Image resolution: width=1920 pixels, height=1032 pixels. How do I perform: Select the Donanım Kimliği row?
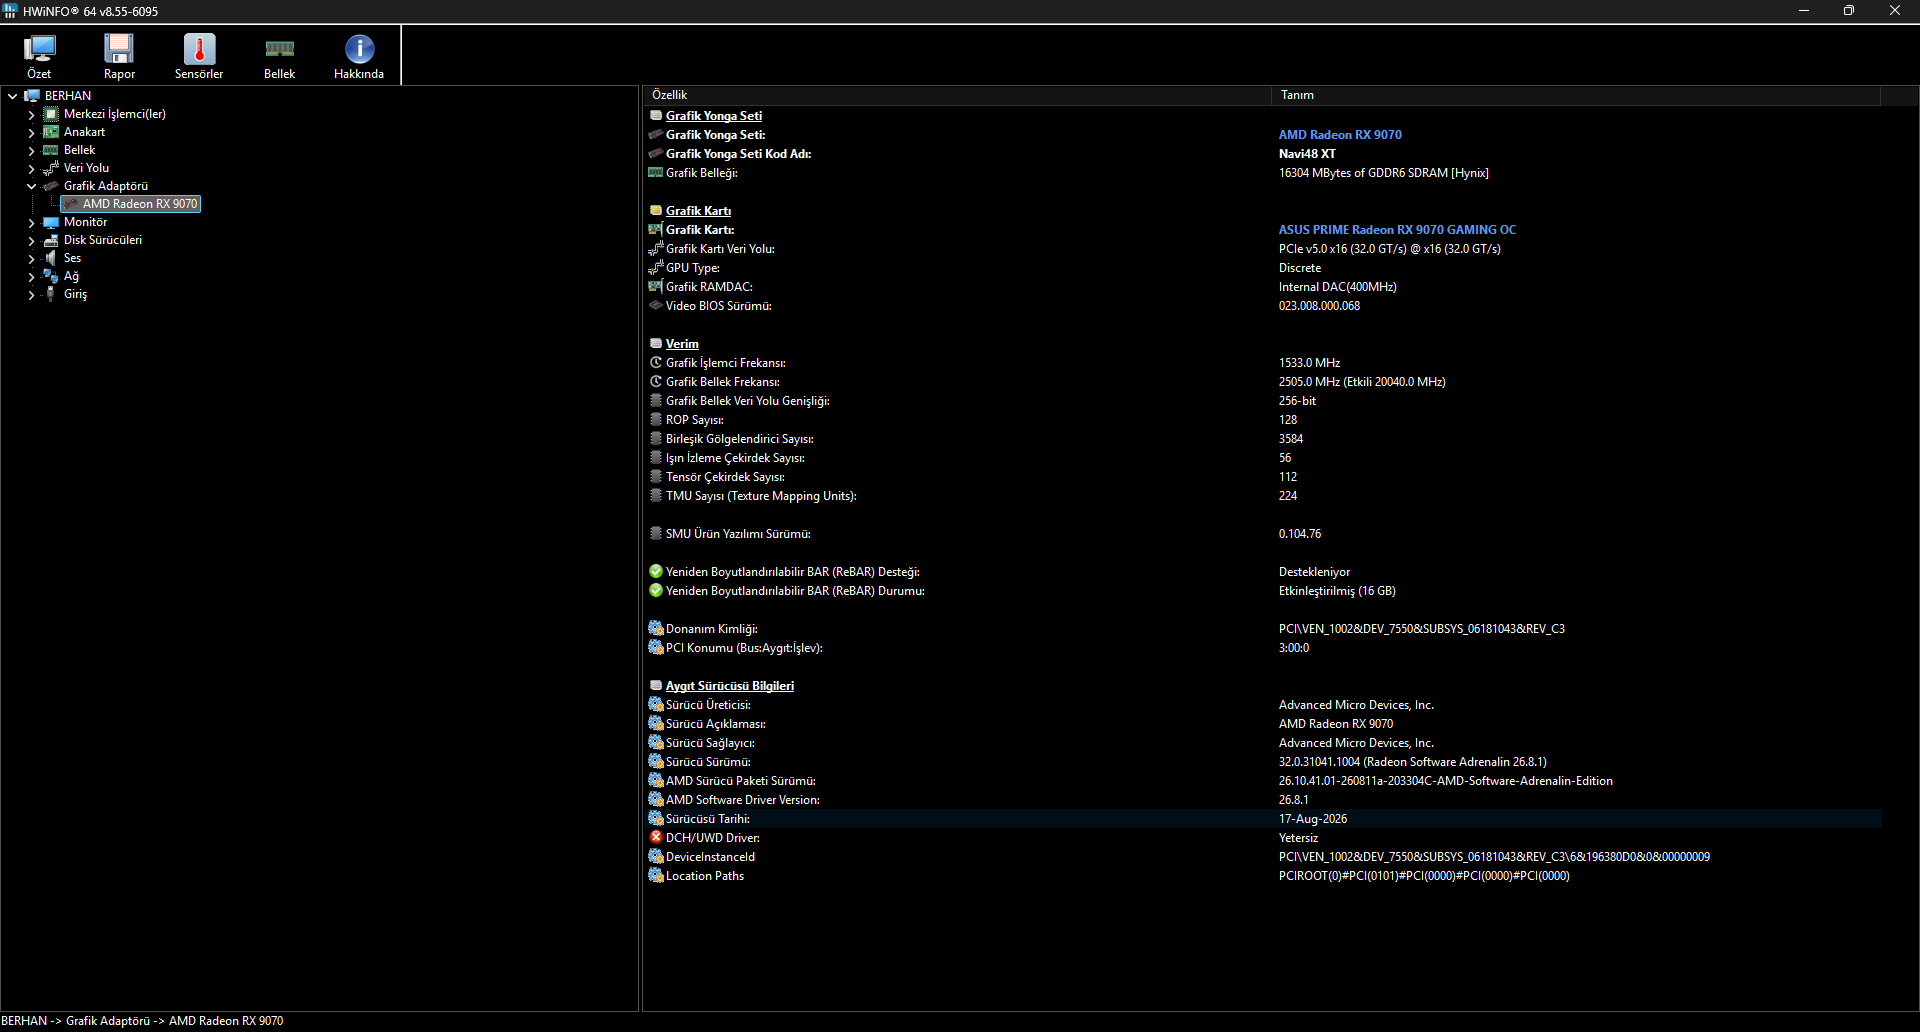(1264, 628)
